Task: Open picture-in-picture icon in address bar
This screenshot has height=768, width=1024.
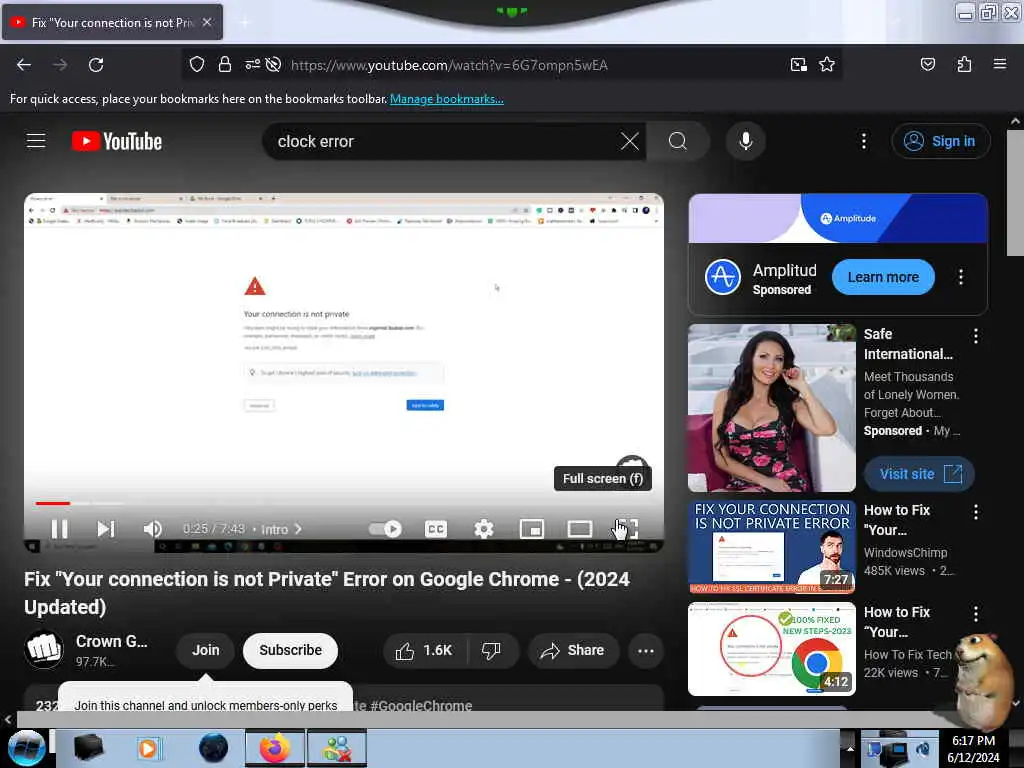Action: (x=798, y=64)
